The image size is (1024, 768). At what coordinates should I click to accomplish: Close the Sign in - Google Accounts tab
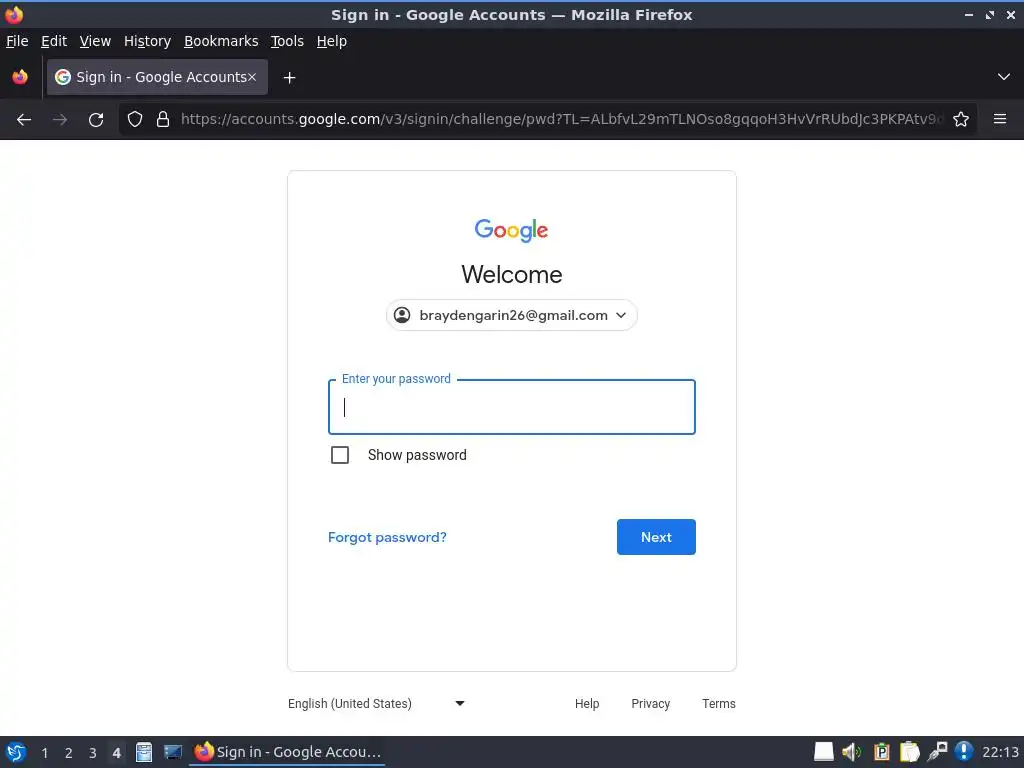tap(252, 77)
